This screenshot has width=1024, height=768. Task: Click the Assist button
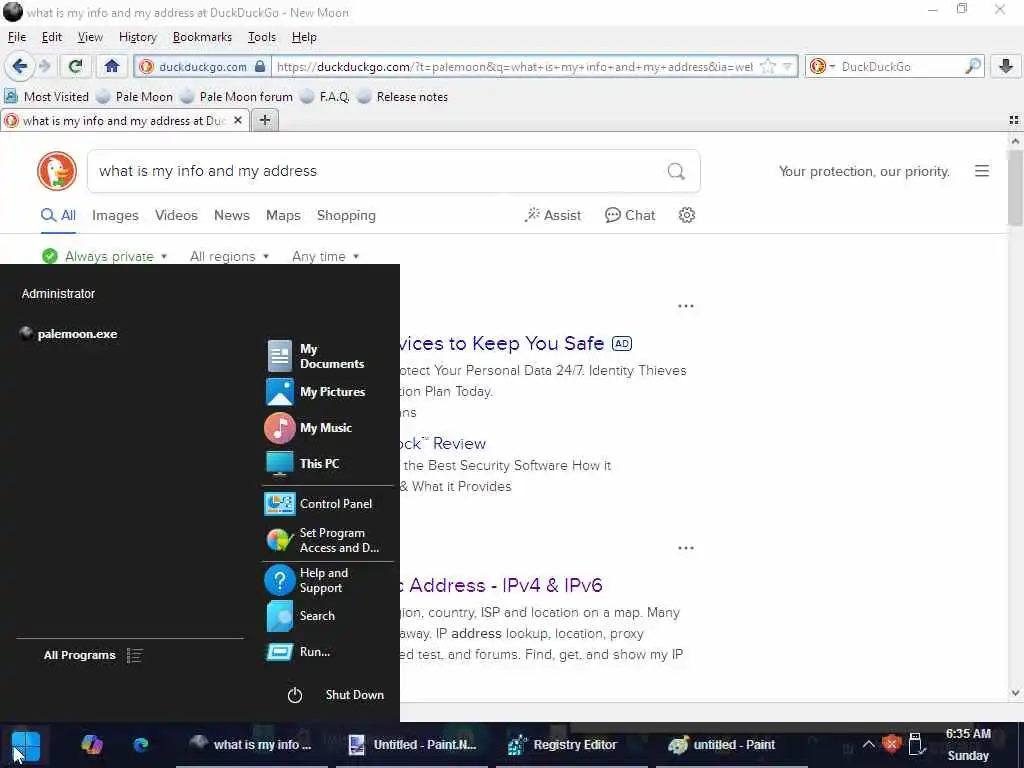click(x=552, y=215)
